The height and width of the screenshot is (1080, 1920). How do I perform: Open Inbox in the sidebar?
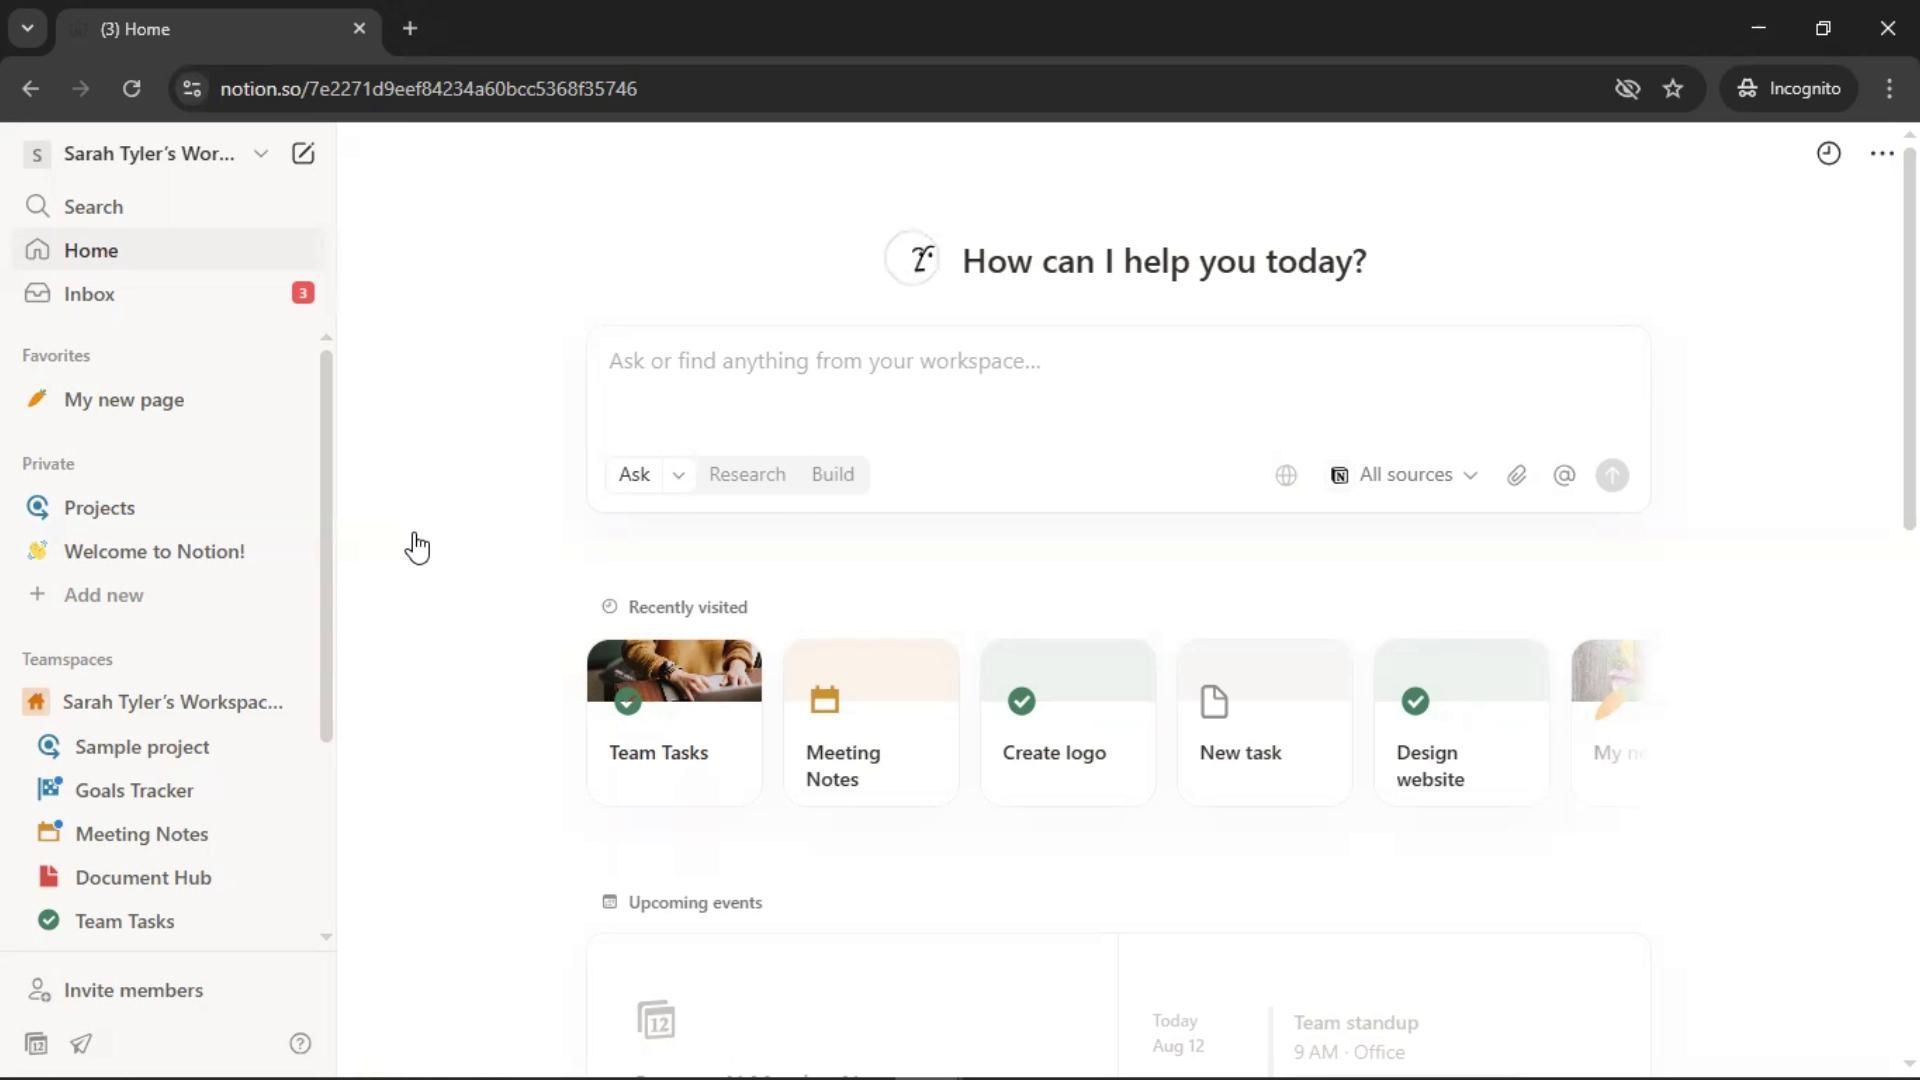(89, 294)
